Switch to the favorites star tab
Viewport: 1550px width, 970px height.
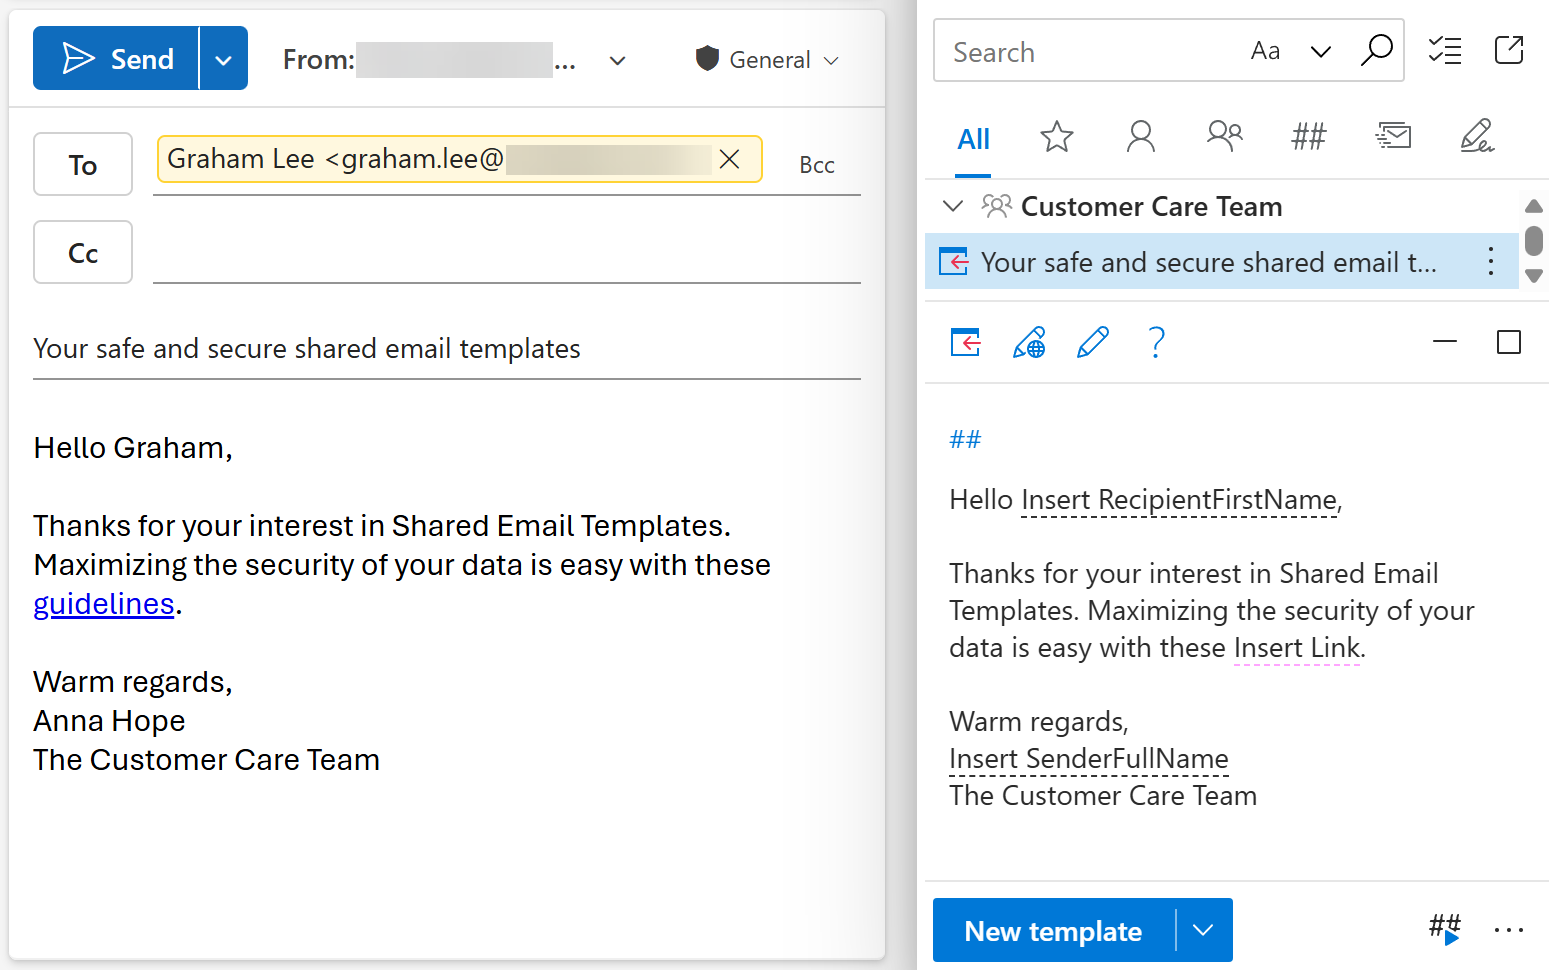(1056, 137)
